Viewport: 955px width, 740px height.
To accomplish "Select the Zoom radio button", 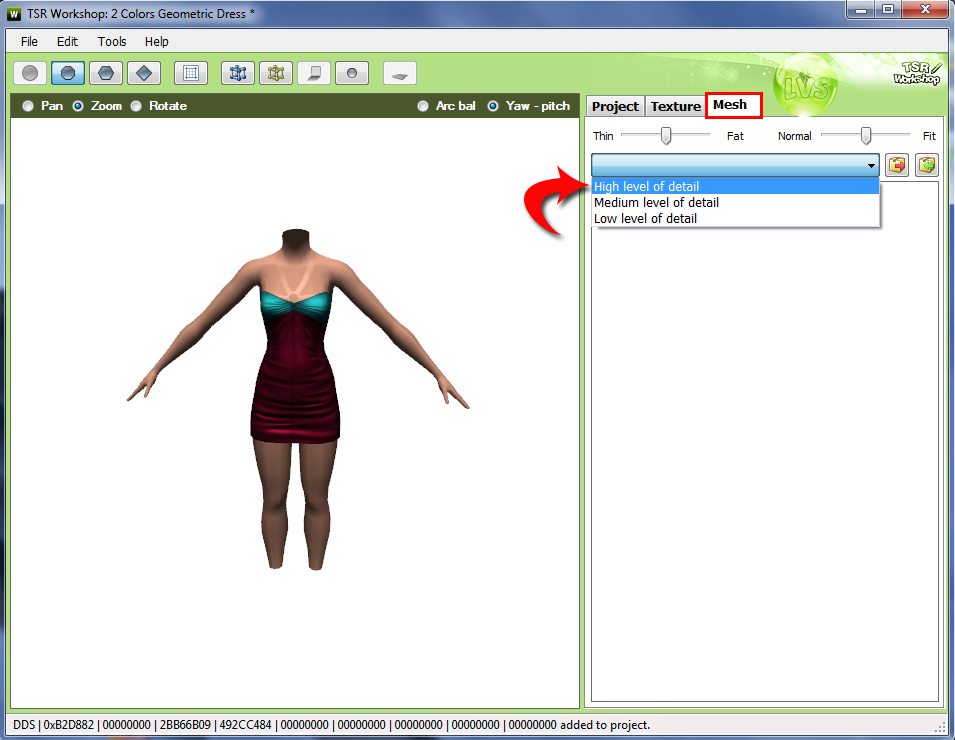I will [78, 106].
